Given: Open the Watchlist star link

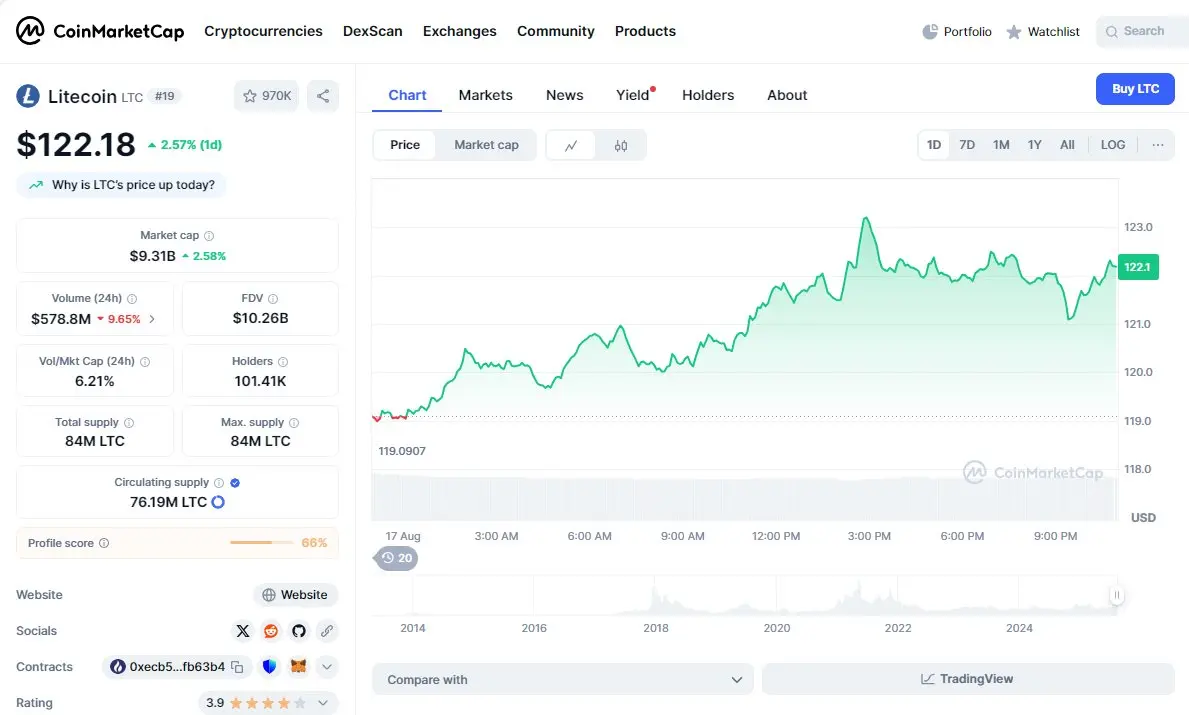Looking at the screenshot, I should pos(1043,32).
